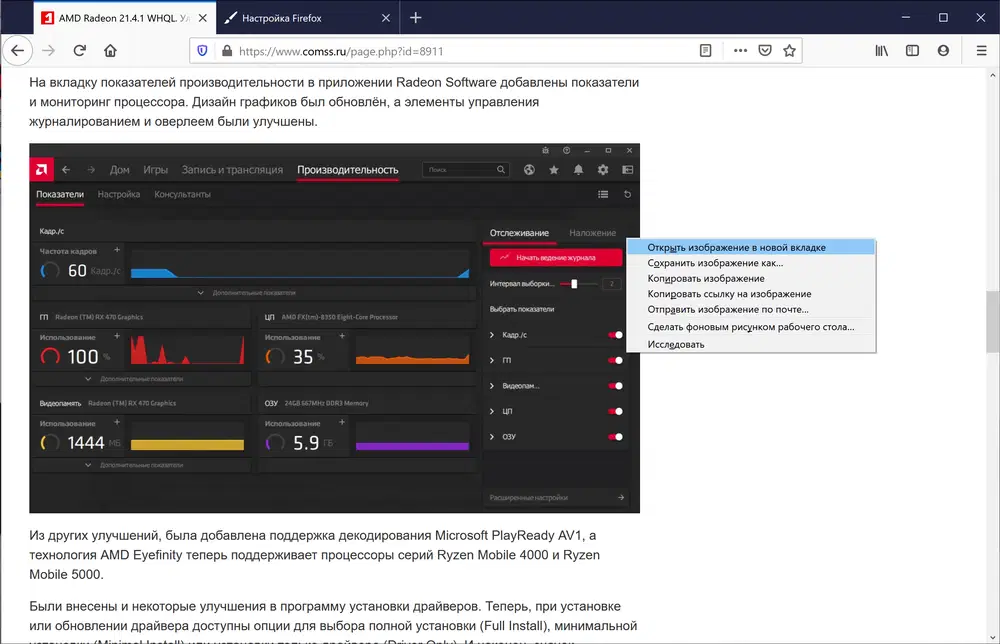Toggle the ГП metric switch
Viewport: 1000px width, 644px height.
(615, 360)
